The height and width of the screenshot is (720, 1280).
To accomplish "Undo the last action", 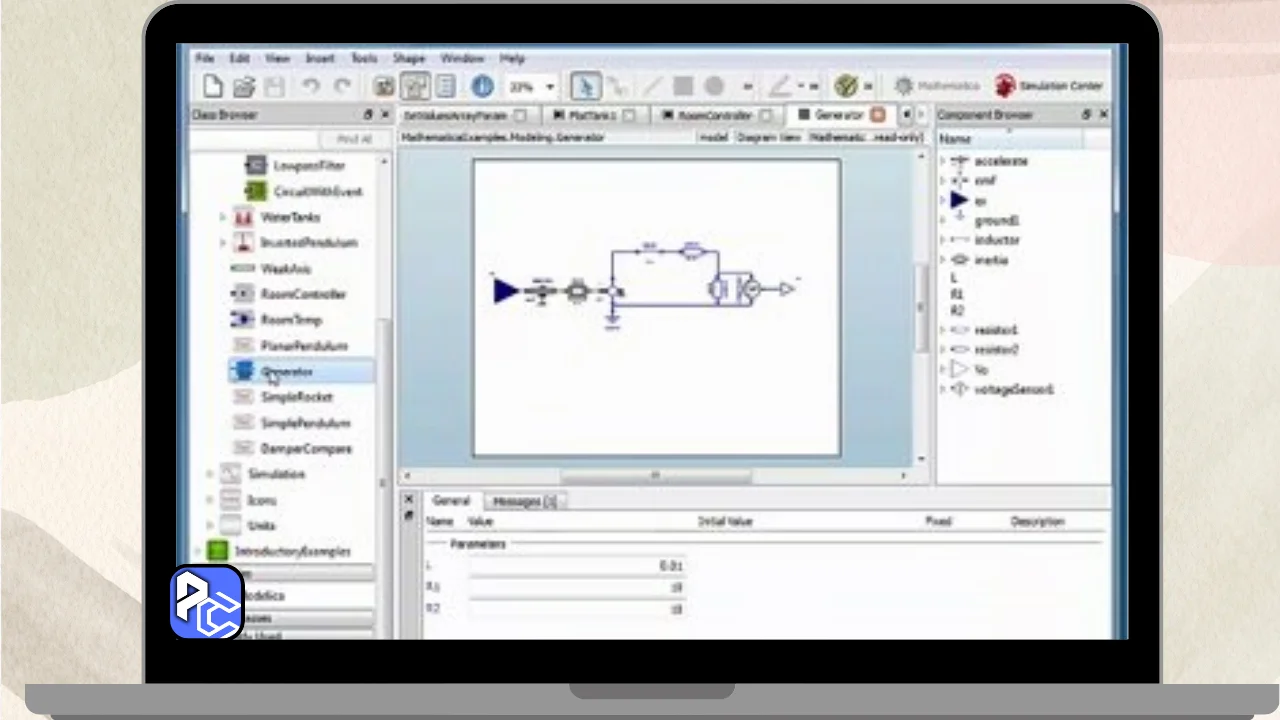I will [x=311, y=87].
